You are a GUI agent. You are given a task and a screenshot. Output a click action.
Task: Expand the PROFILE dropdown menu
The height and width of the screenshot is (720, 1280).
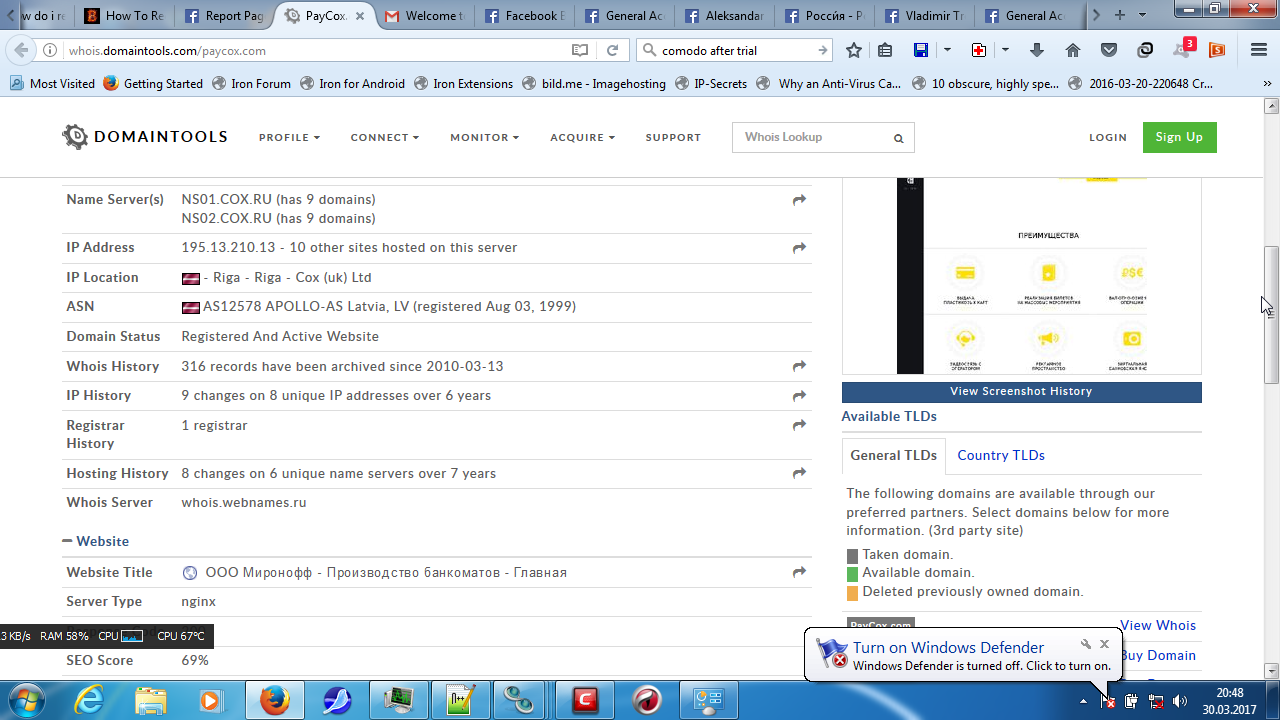tap(290, 138)
